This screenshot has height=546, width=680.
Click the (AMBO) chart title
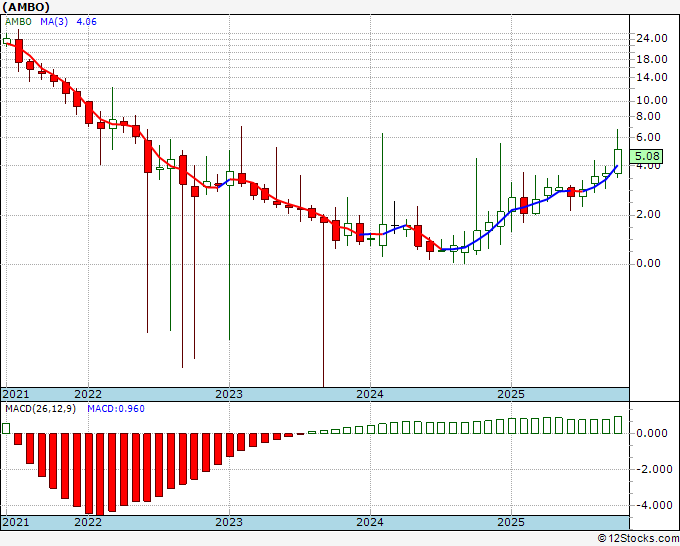(26, 7)
